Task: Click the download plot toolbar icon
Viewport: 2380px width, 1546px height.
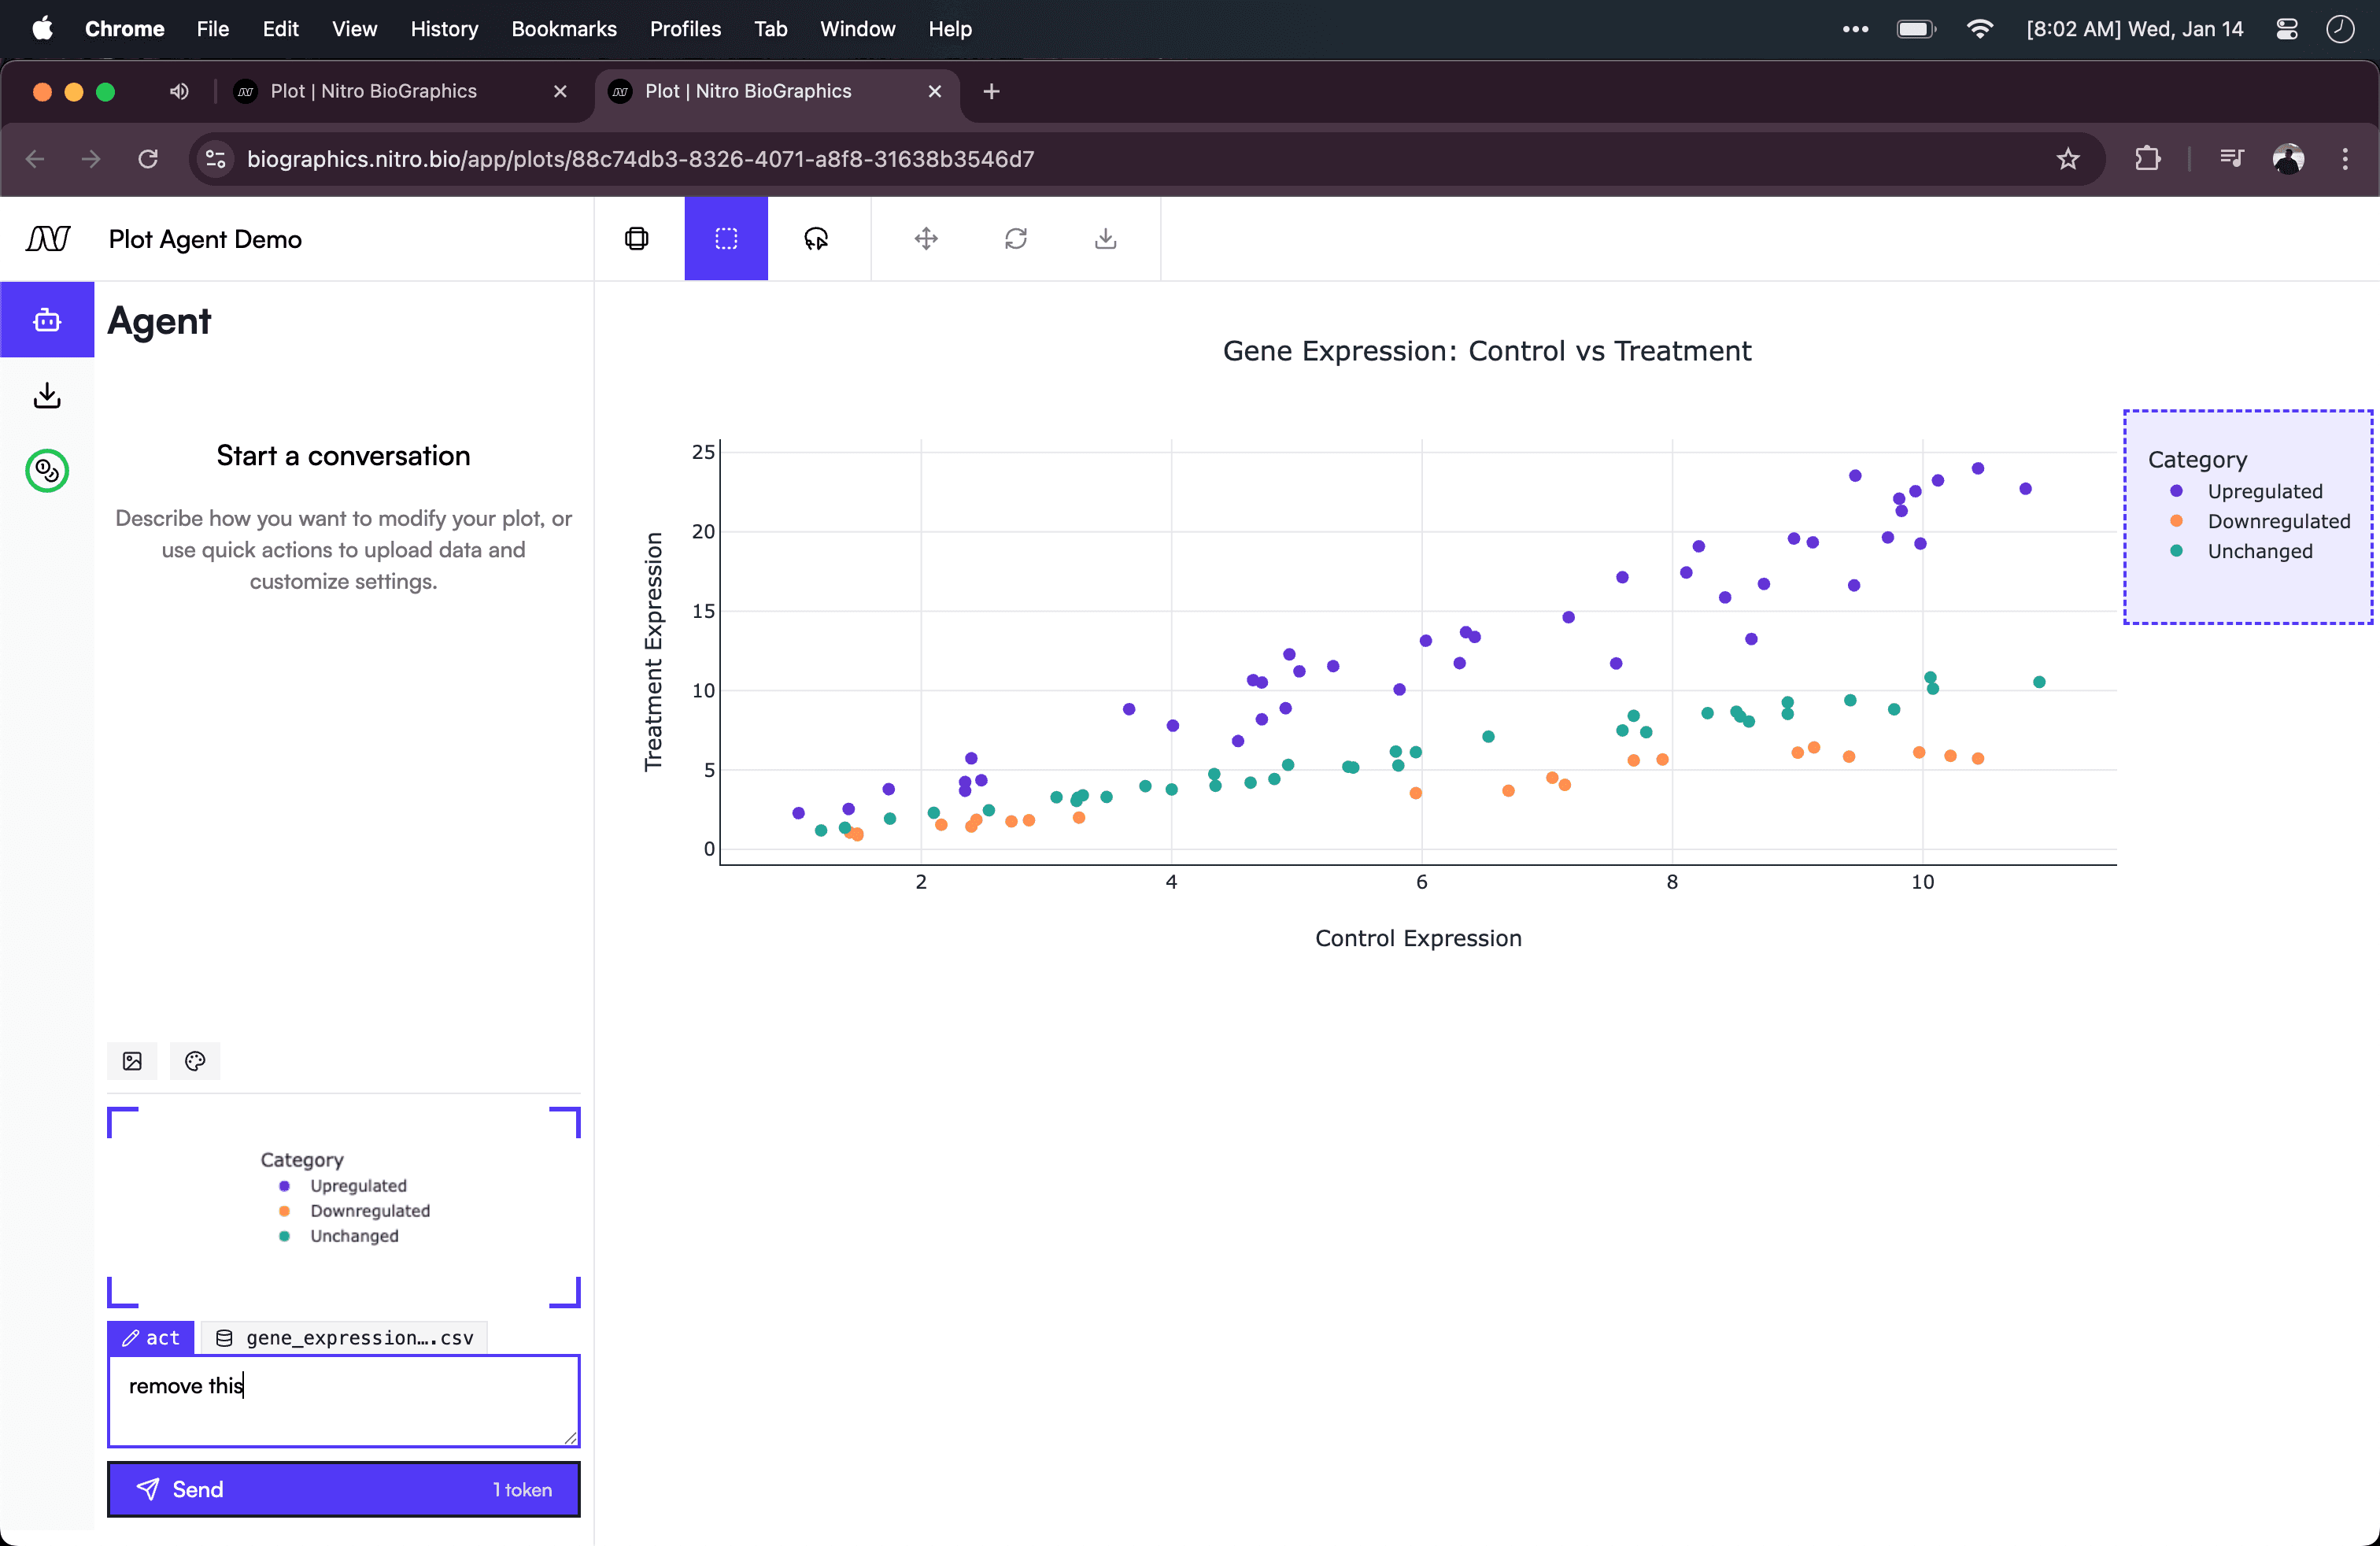Action: (1105, 238)
